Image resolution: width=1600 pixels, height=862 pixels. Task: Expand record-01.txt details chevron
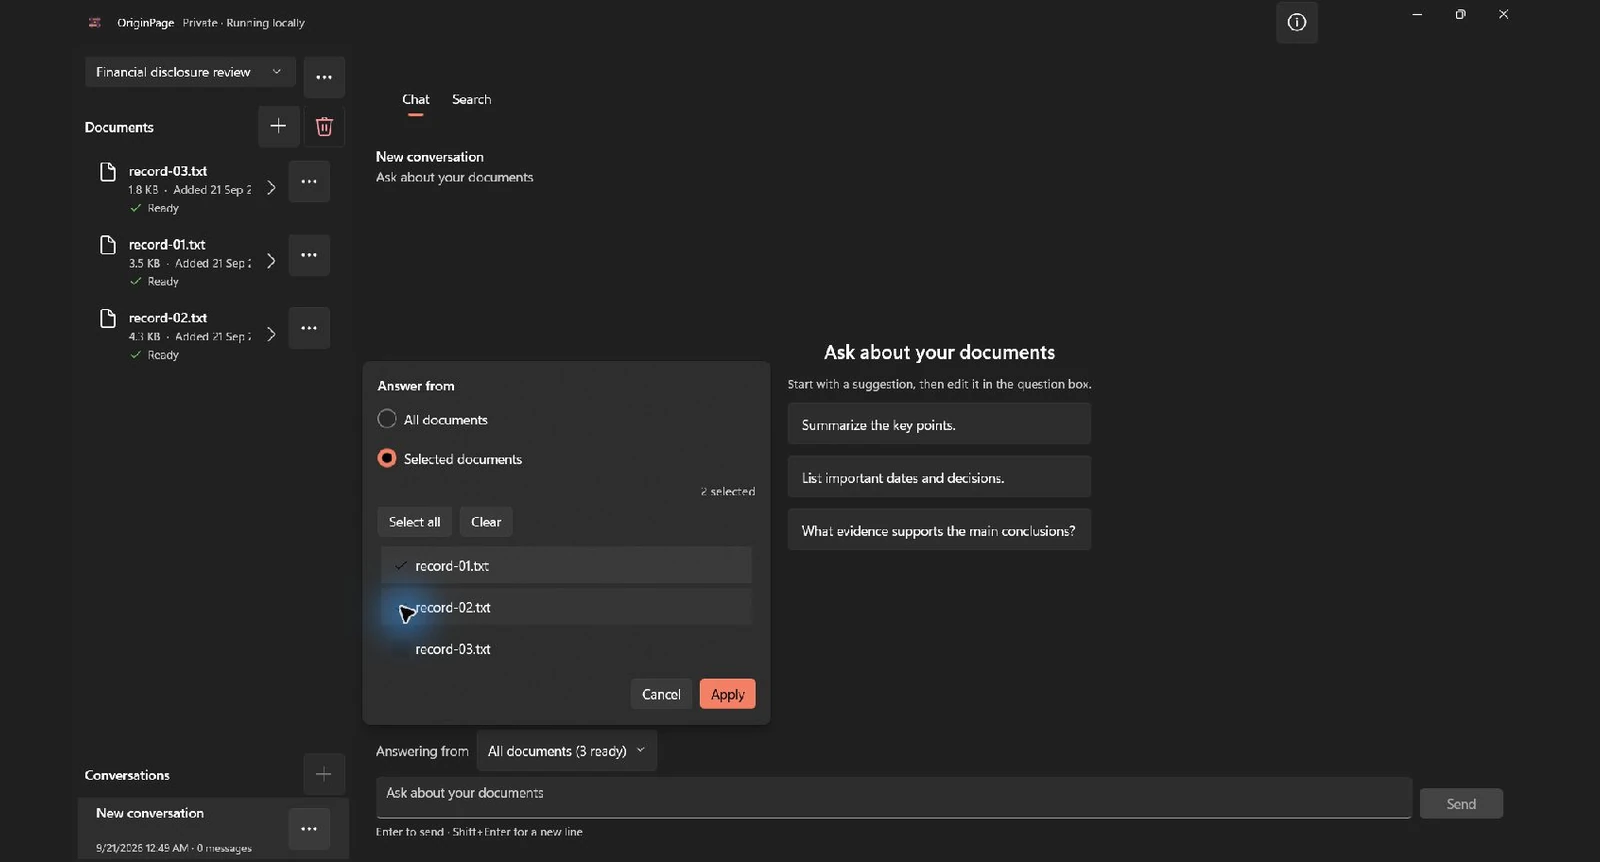pyautogui.click(x=271, y=261)
